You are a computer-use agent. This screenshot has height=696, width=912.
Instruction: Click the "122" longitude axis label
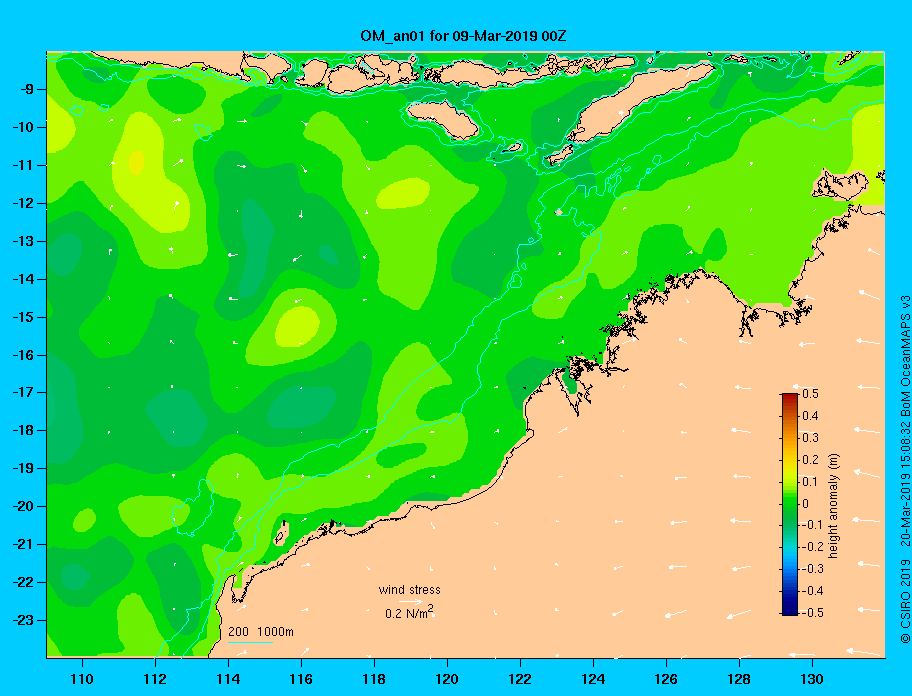point(520,679)
